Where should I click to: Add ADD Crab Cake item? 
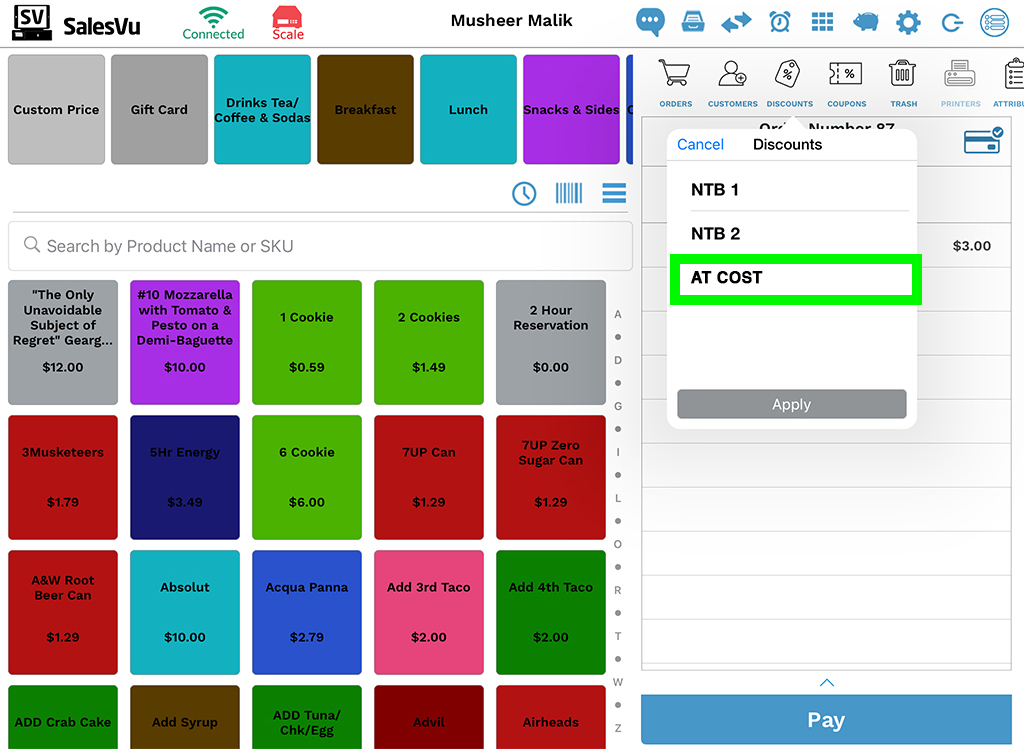(63, 717)
